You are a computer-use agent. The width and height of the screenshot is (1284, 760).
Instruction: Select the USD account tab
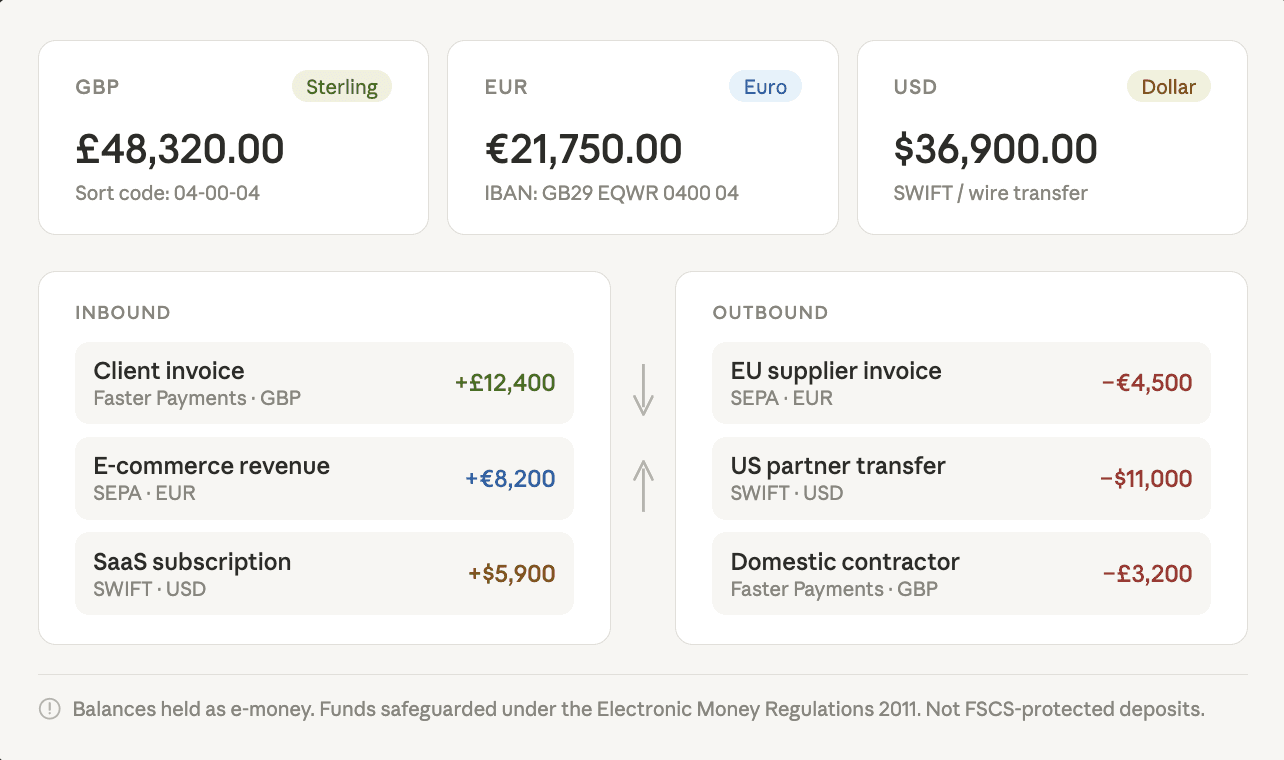pos(914,87)
